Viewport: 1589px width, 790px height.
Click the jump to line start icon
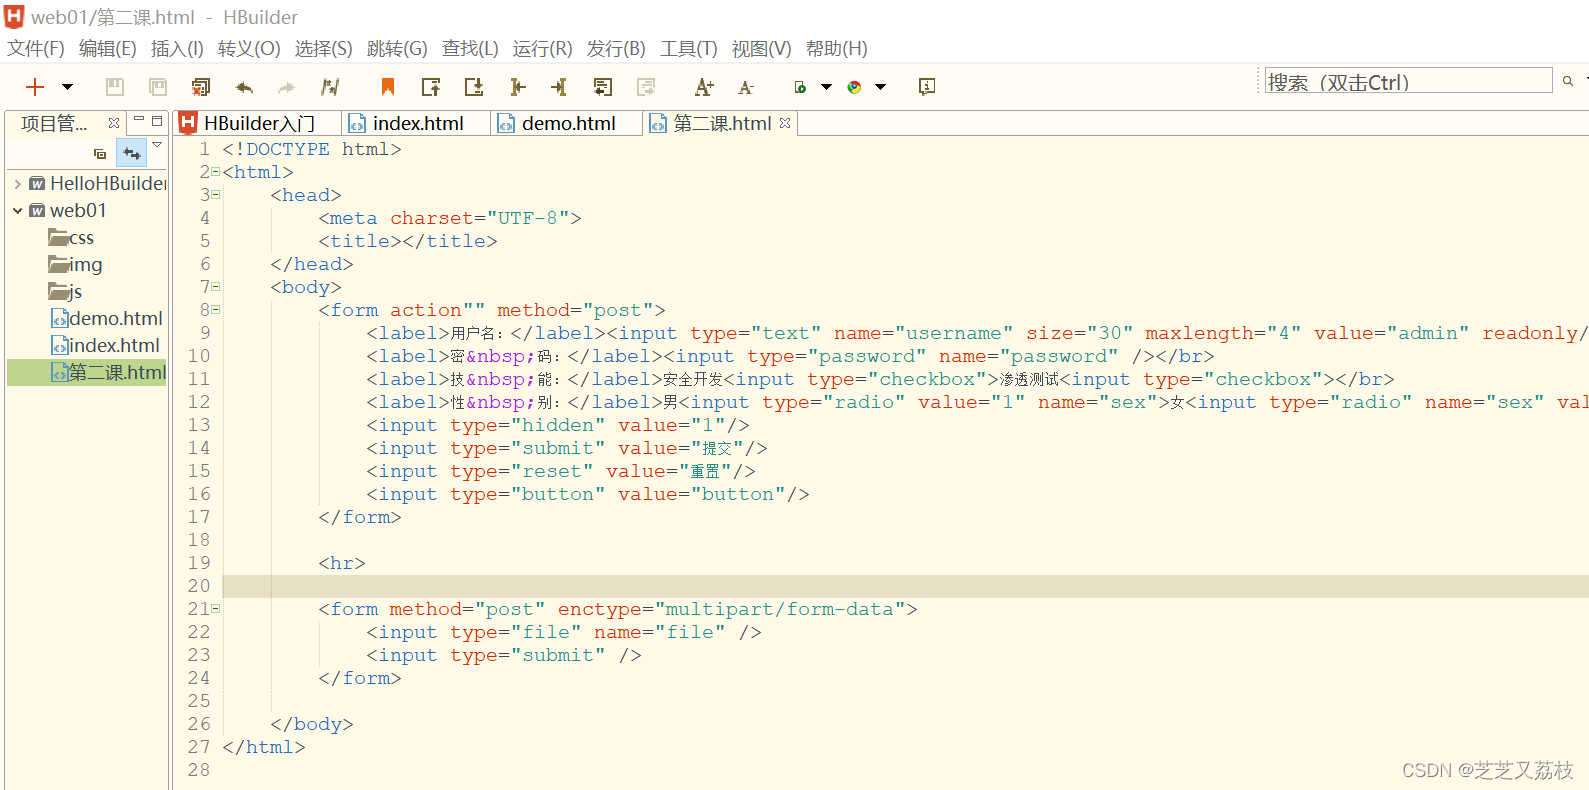[517, 87]
